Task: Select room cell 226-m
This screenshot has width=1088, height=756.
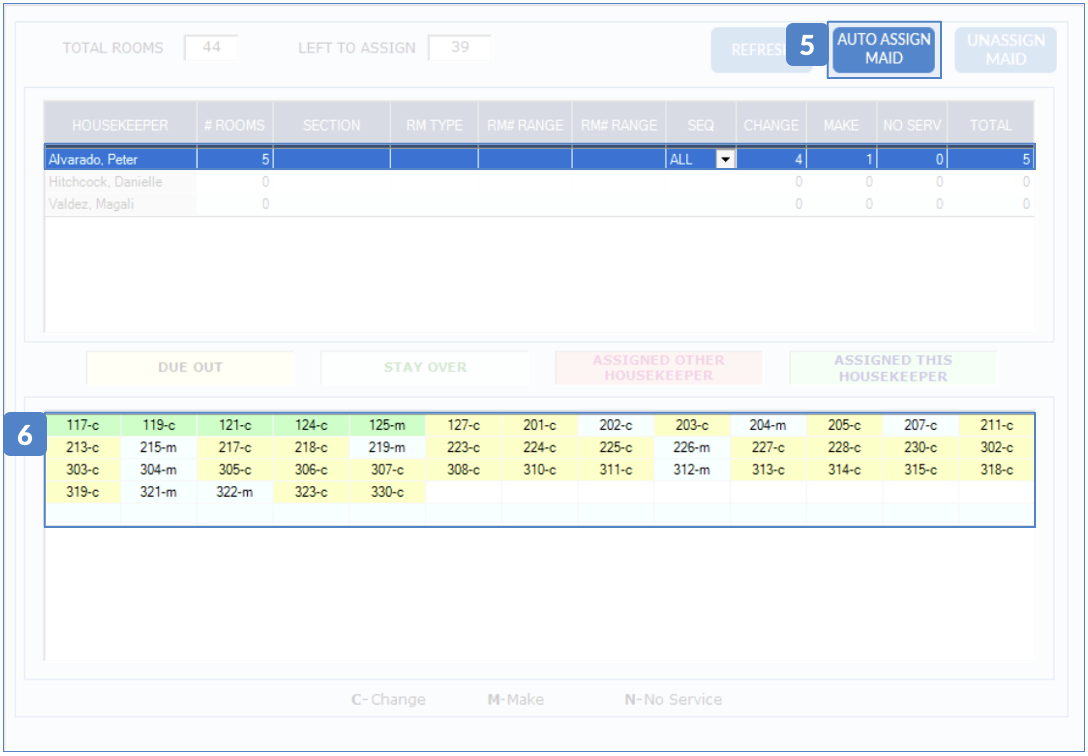Action: coord(692,448)
